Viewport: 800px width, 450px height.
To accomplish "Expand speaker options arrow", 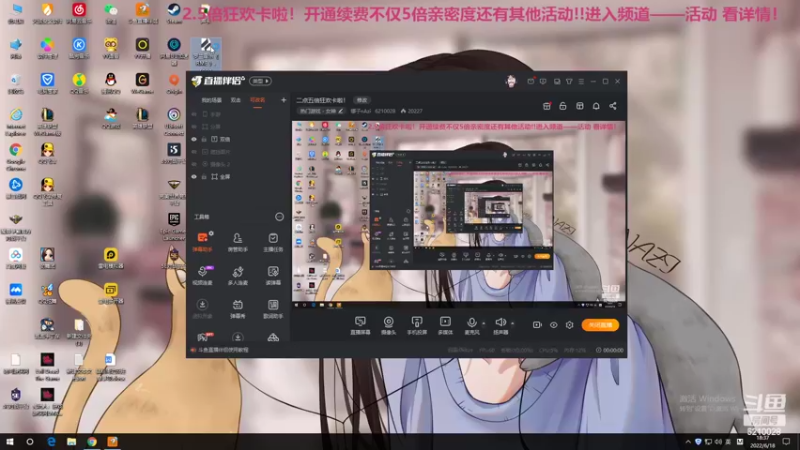I will click(512, 323).
